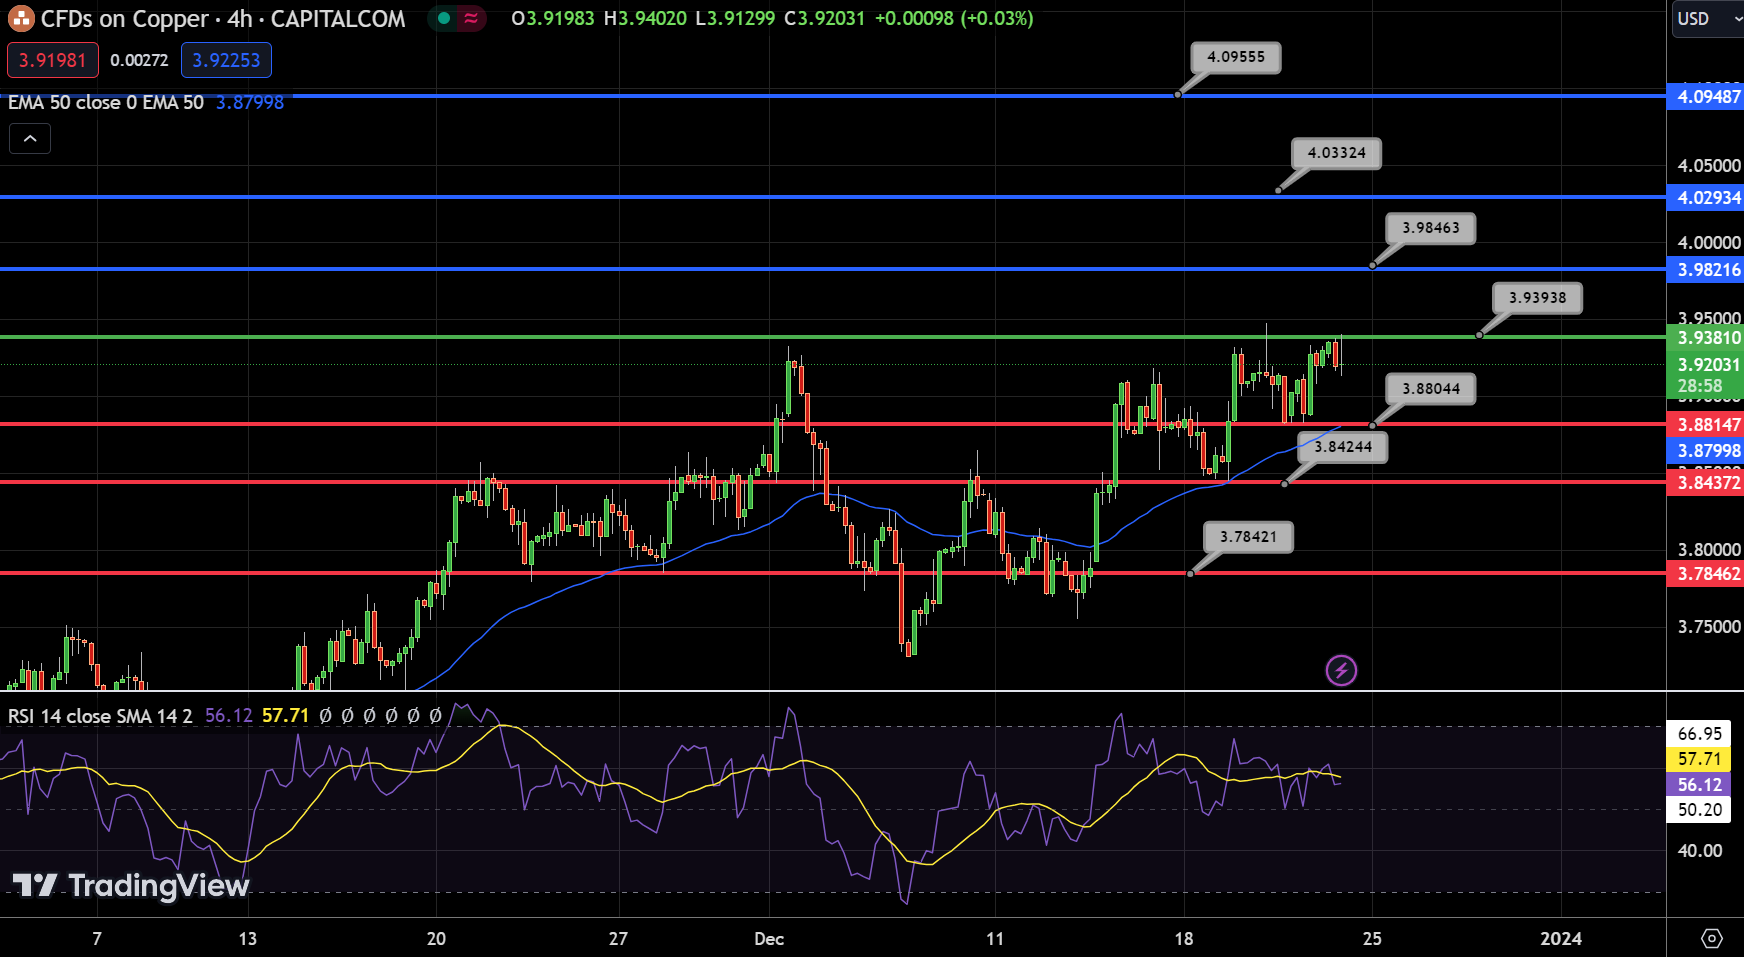1744x957 pixels.
Task: Click the purple lightning bolt instant-order icon
Action: click(x=1343, y=670)
